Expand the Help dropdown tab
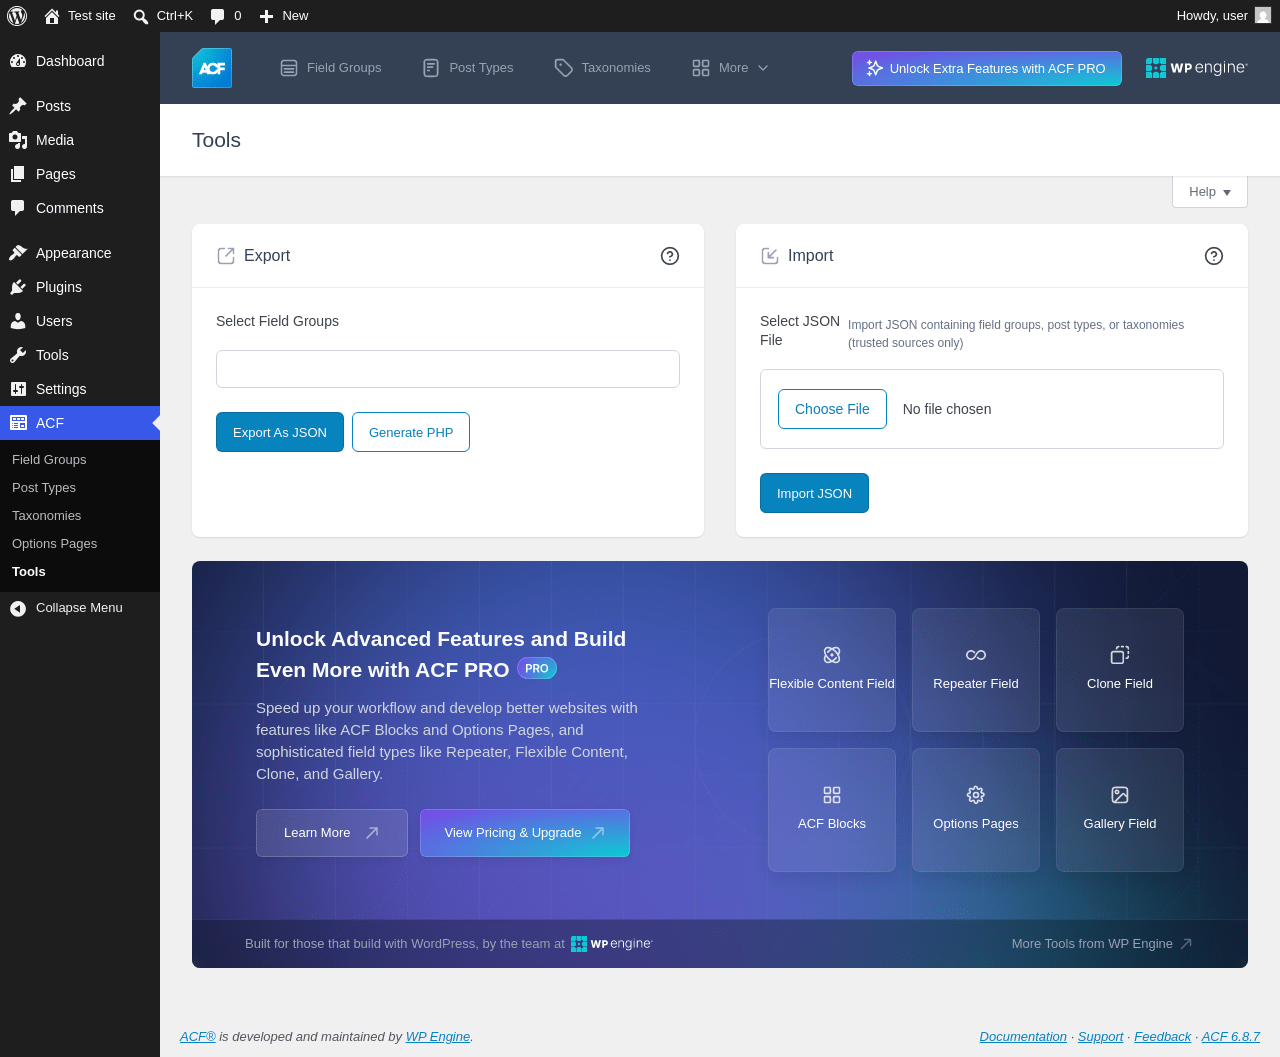The width and height of the screenshot is (1280, 1057). [1210, 192]
